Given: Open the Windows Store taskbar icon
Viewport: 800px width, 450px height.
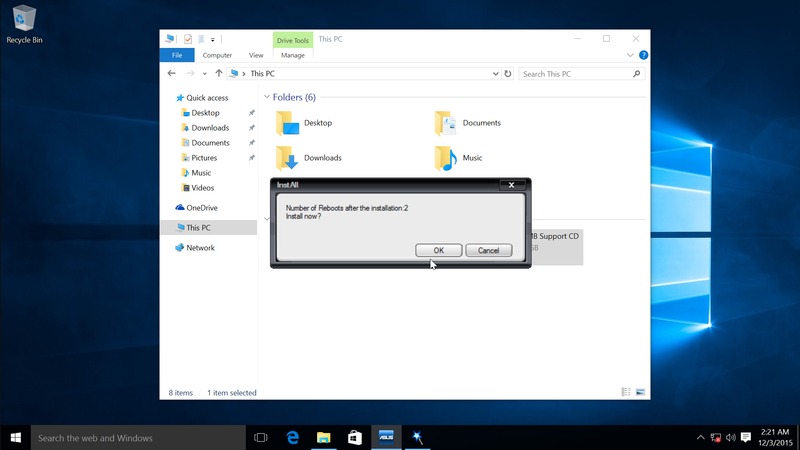Looking at the screenshot, I should tap(354, 437).
